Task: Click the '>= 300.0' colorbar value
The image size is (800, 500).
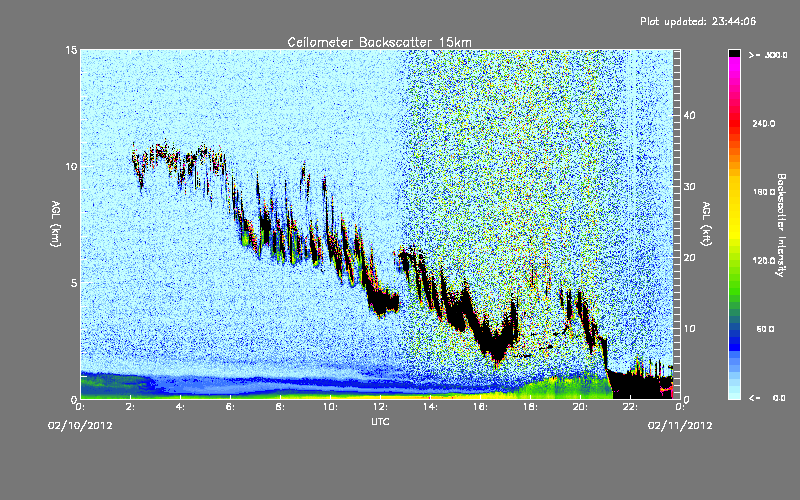Action: point(768,55)
